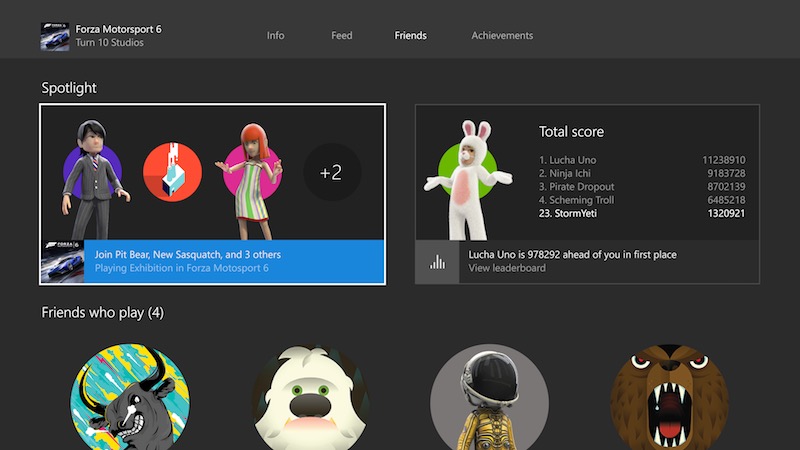
Task: Open the roaring bear friend gamerpic
Action: [670, 397]
